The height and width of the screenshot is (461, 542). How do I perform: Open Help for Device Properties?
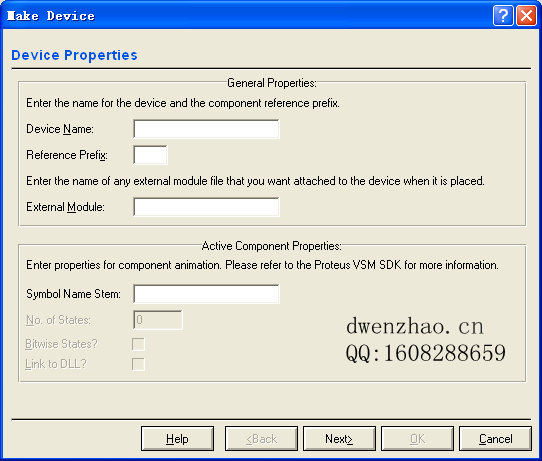coord(177,439)
